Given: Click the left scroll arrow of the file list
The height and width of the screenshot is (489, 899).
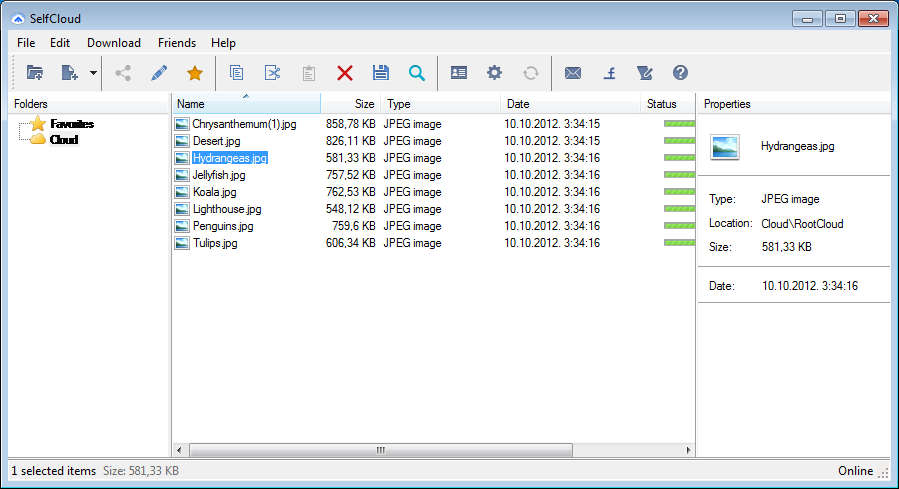Looking at the screenshot, I should click(x=179, y=451).
